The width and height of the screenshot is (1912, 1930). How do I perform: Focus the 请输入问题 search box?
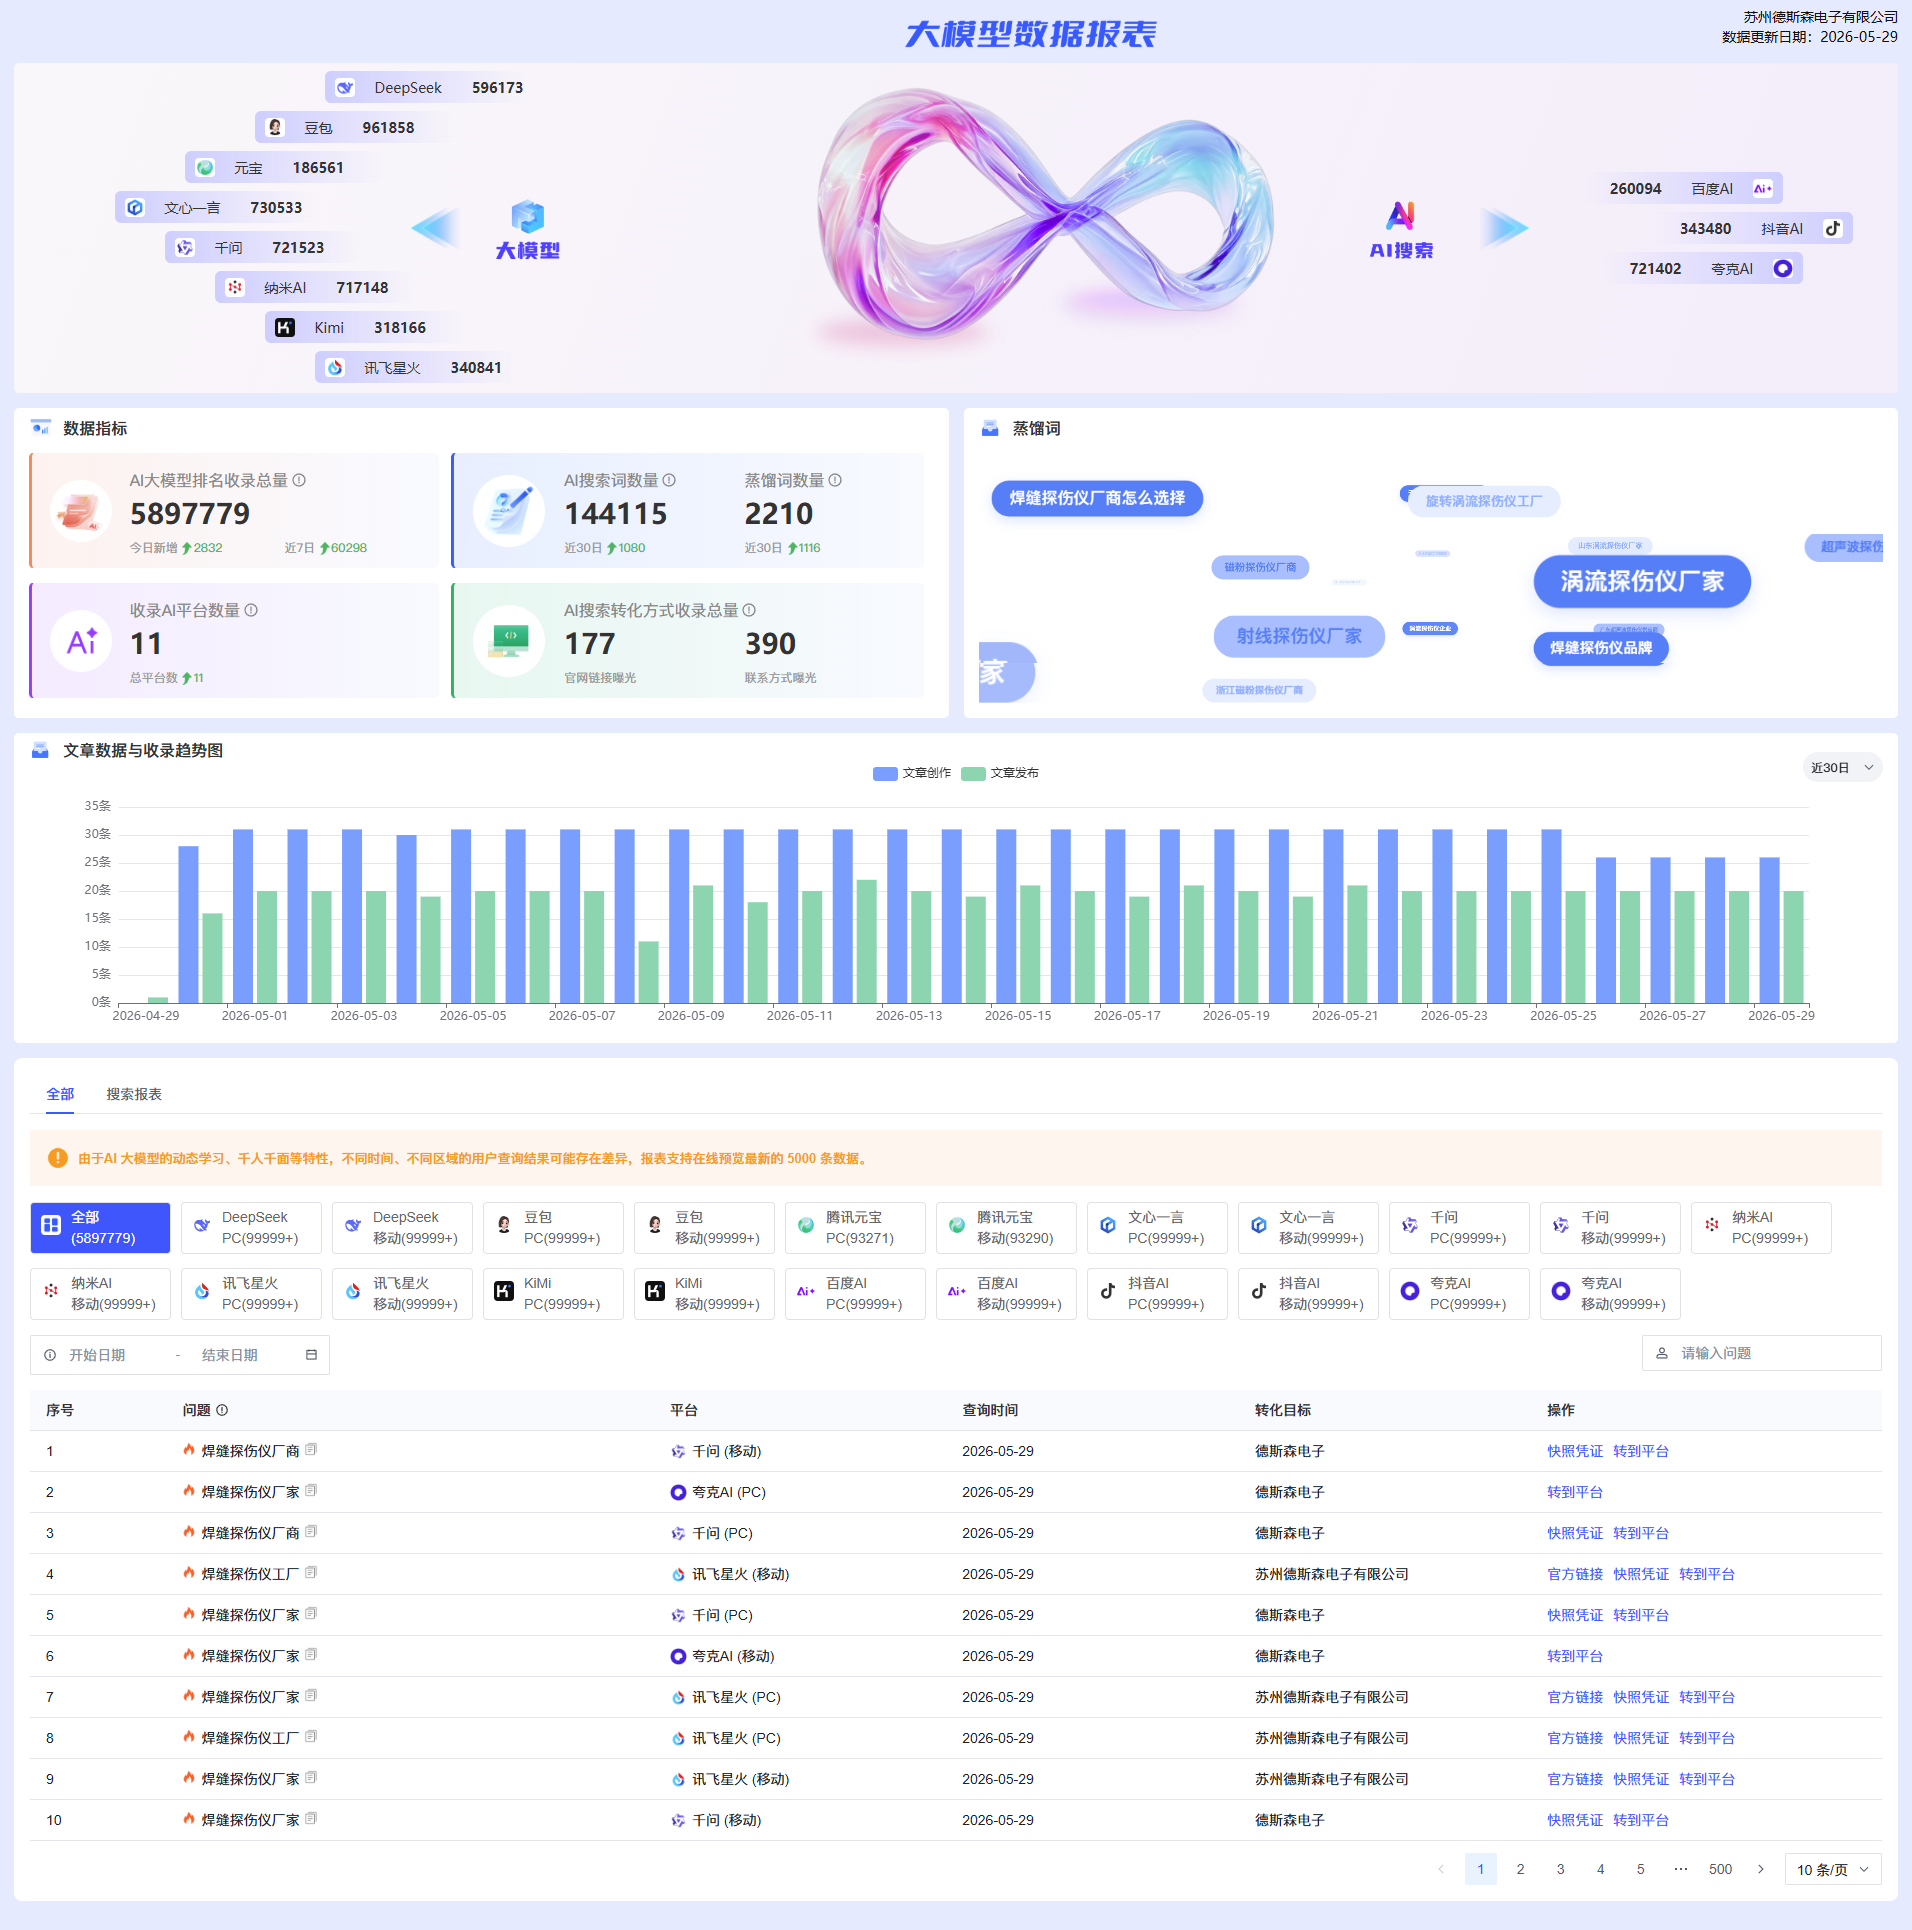coord(1762,1353)
